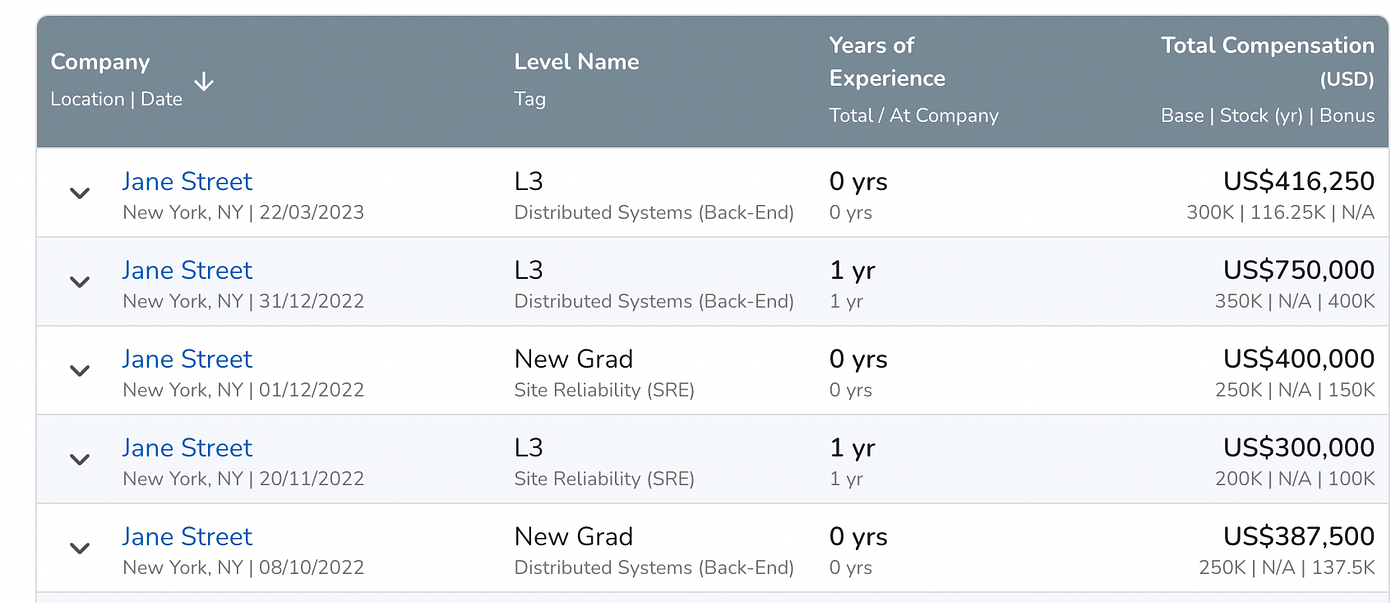Open Jane Street link dated 31/12/2022

click(x=186, y=270)
